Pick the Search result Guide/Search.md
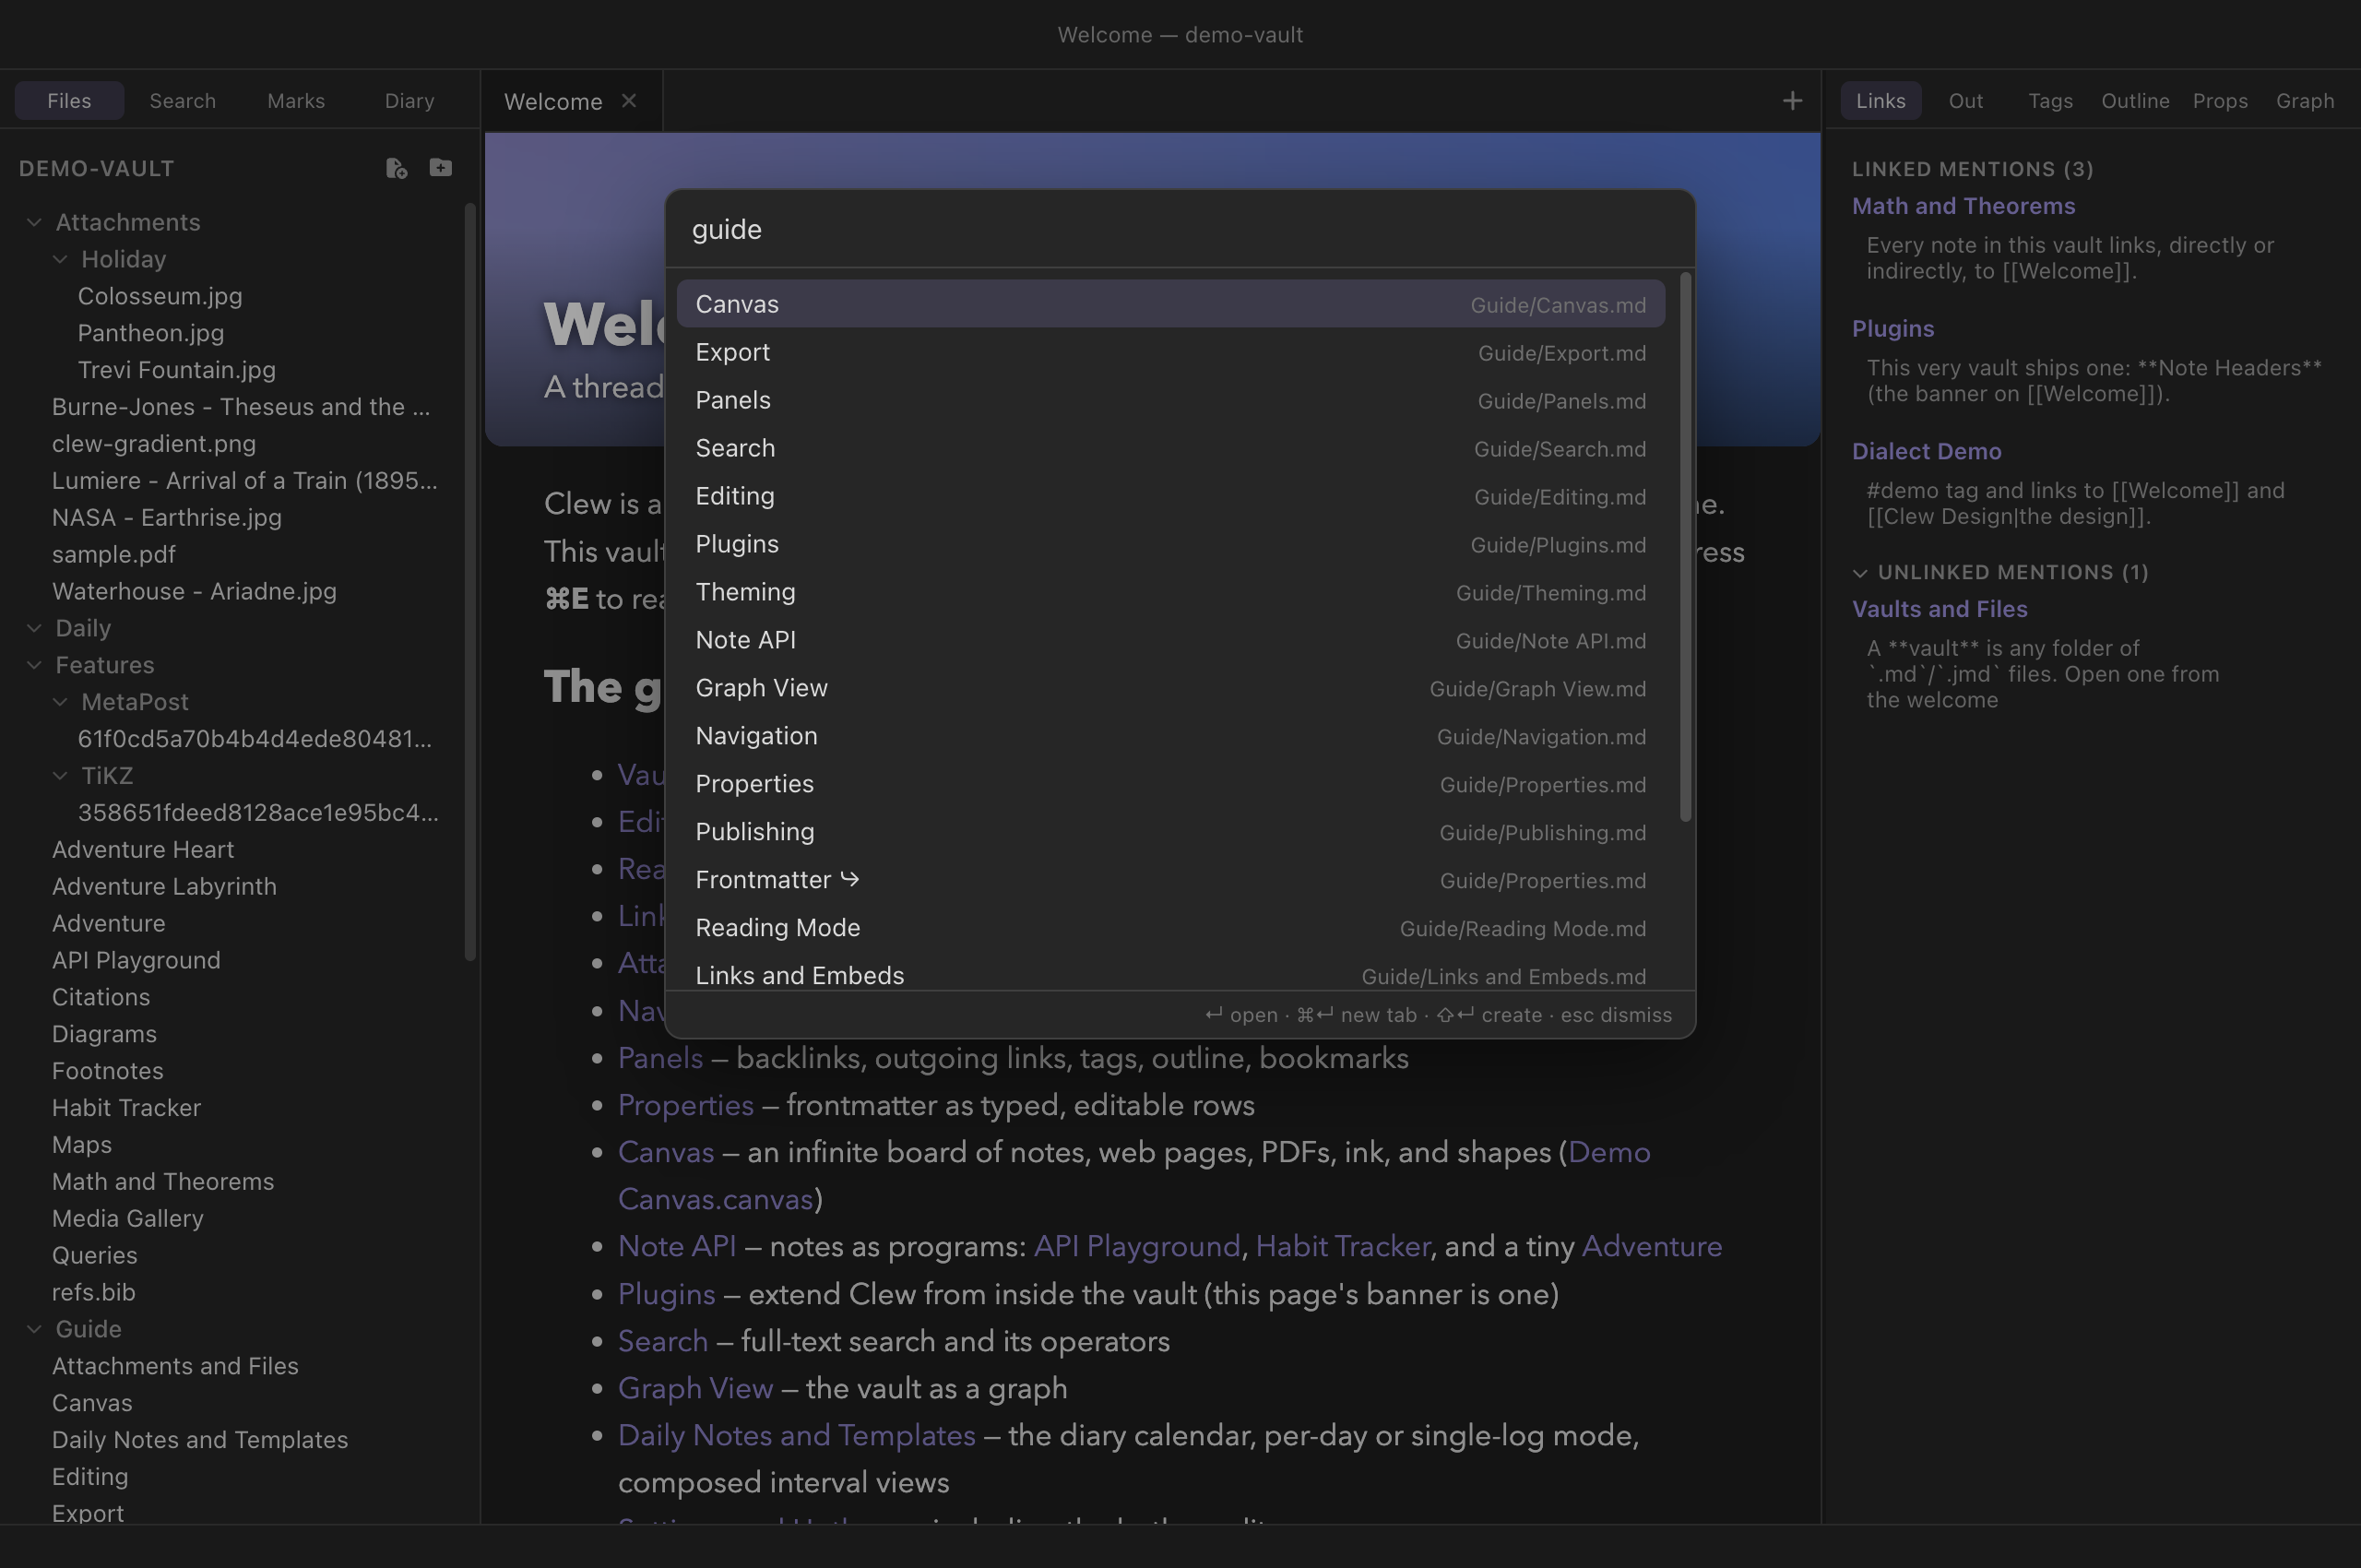Screen dimensions: 2361x1568 [x=1171, y=448]
